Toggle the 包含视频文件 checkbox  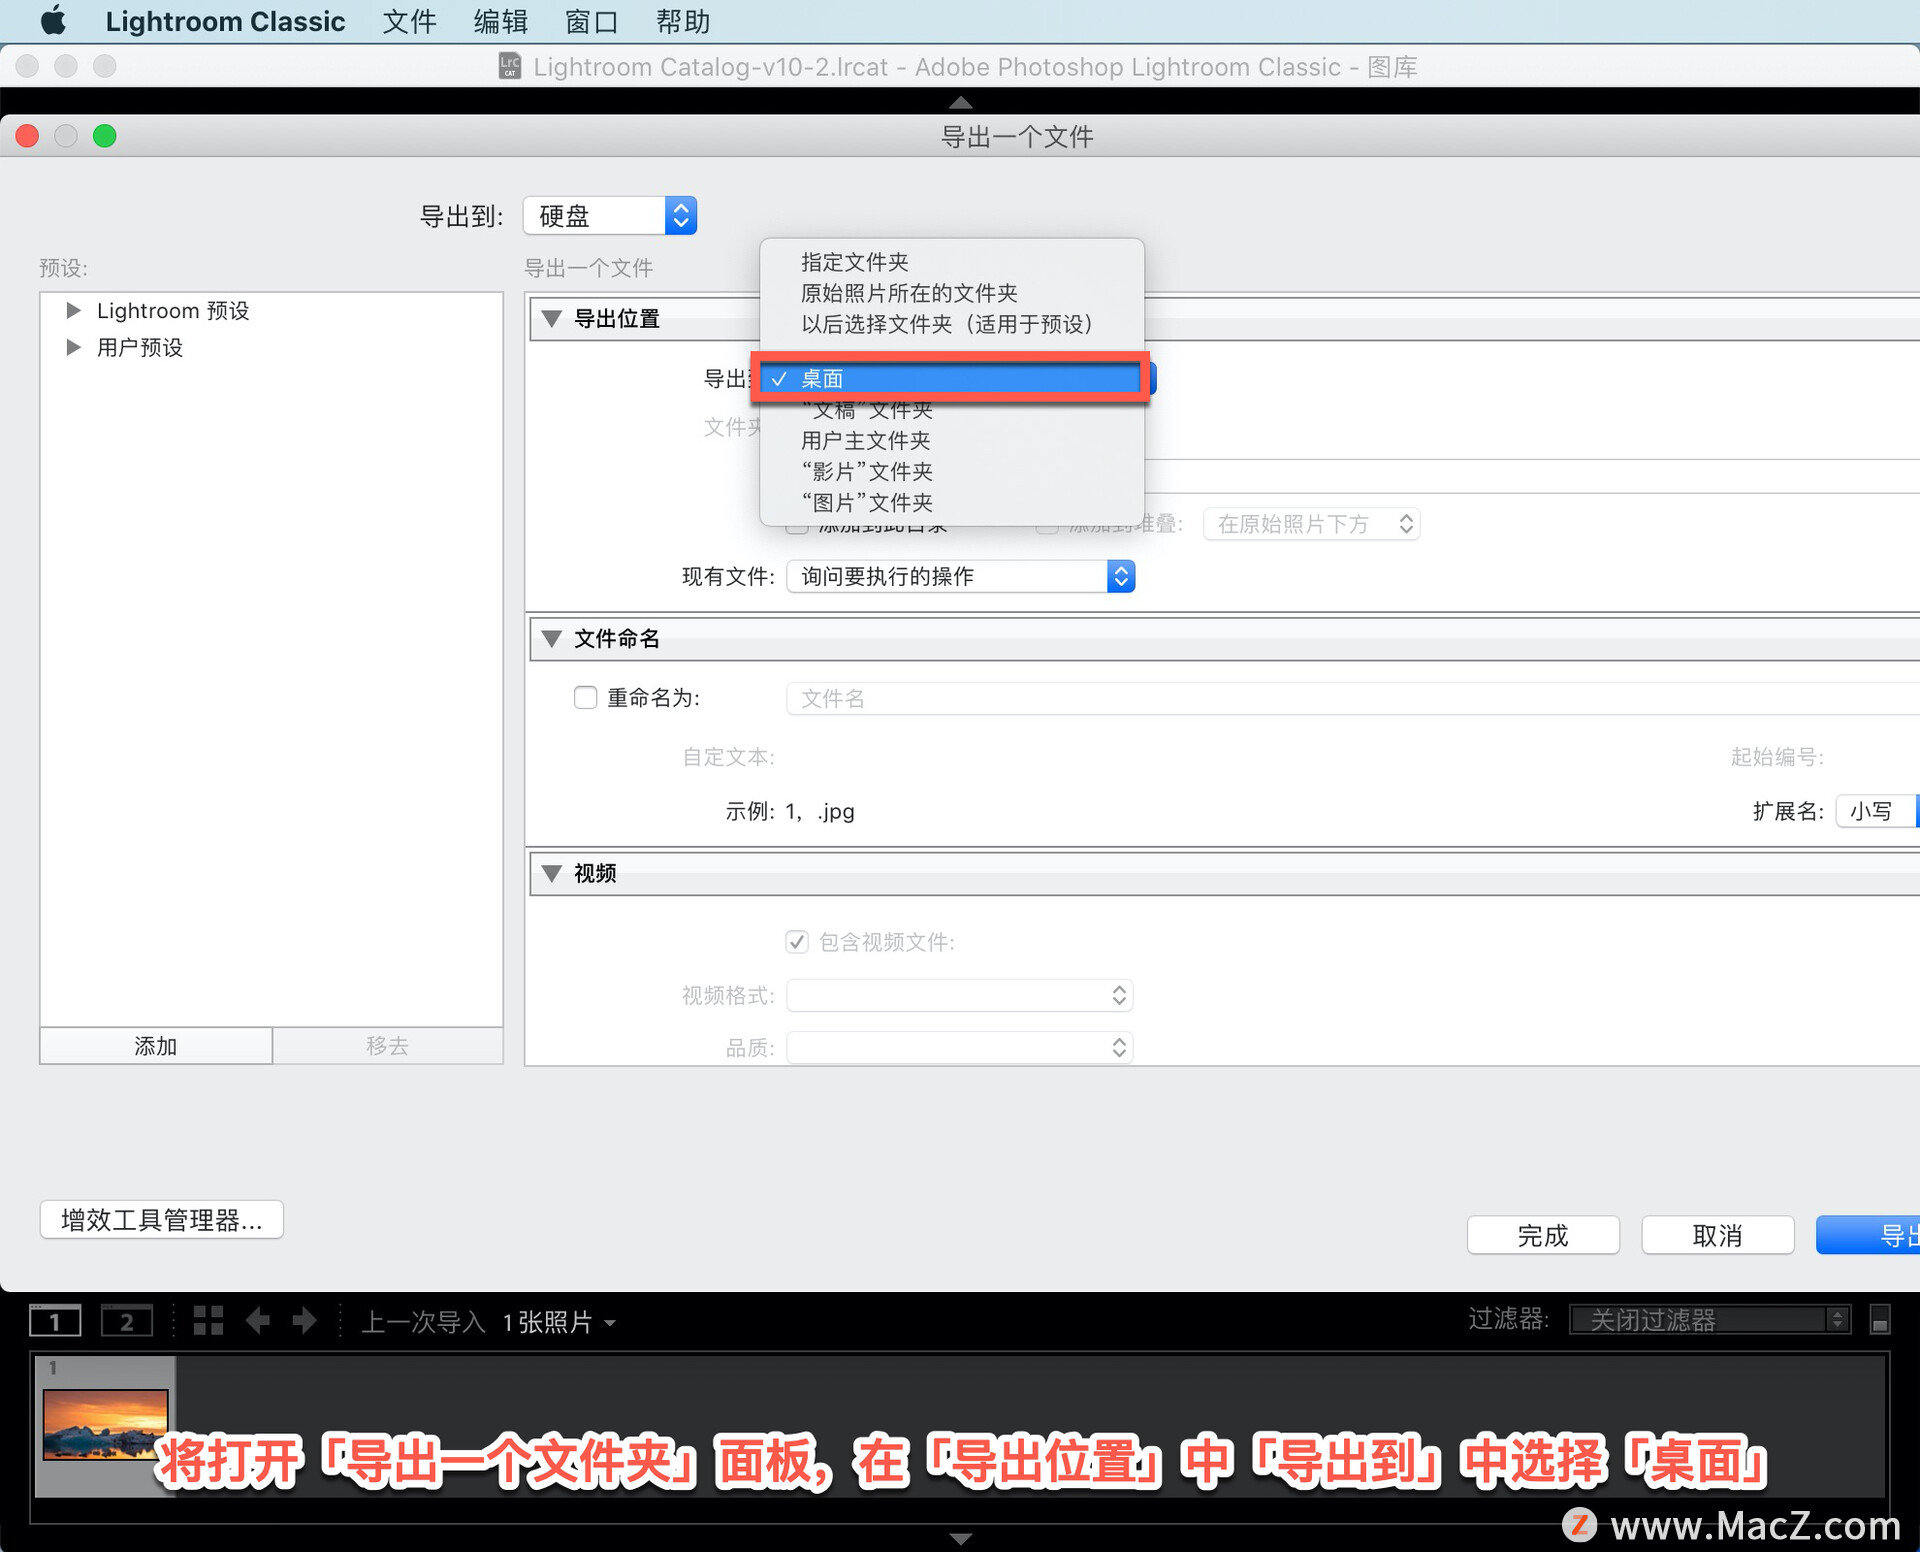[797, 942]
